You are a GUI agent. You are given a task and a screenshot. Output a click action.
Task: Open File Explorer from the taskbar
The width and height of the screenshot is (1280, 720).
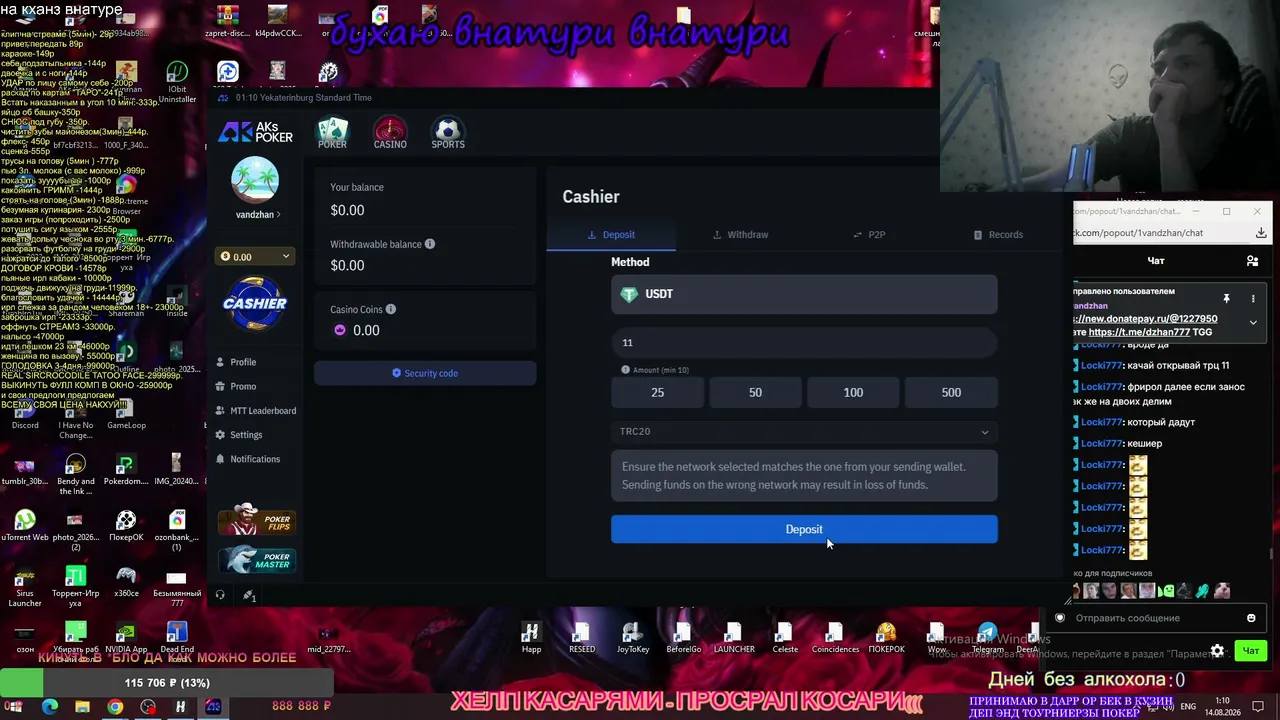tap(82, 707)
